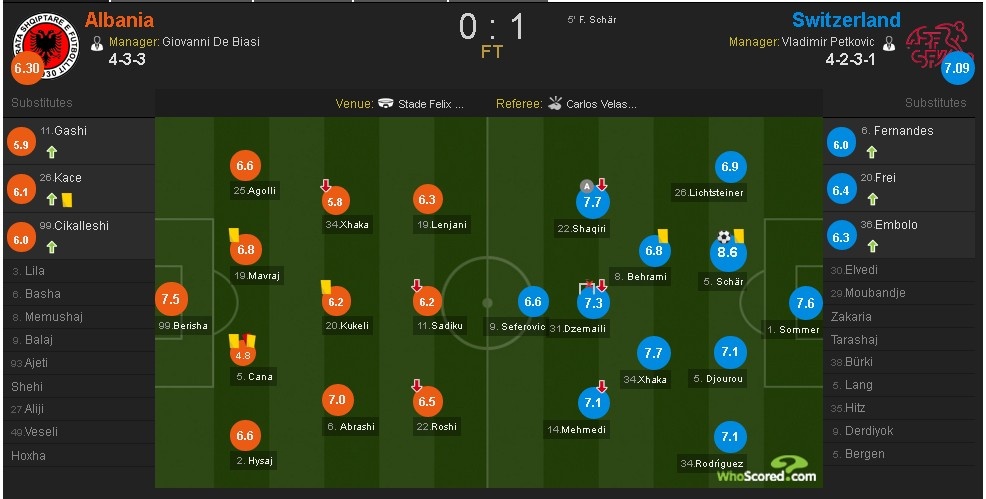This screenshot has height=499, width=986.
Task: Click the referee whistle icon
Action: pos(554,103)
